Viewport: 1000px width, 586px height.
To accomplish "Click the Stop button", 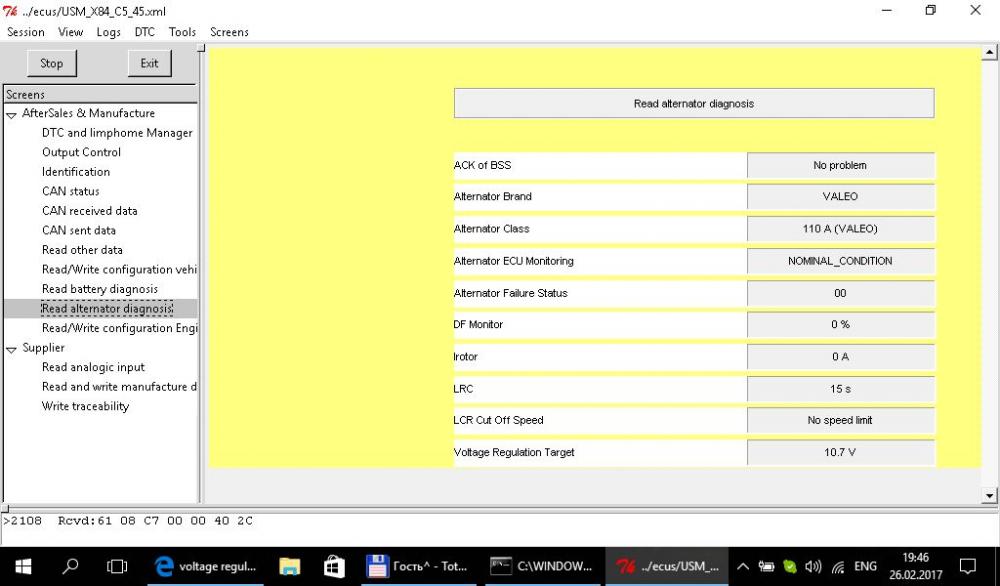I will (x=52, y=63).
